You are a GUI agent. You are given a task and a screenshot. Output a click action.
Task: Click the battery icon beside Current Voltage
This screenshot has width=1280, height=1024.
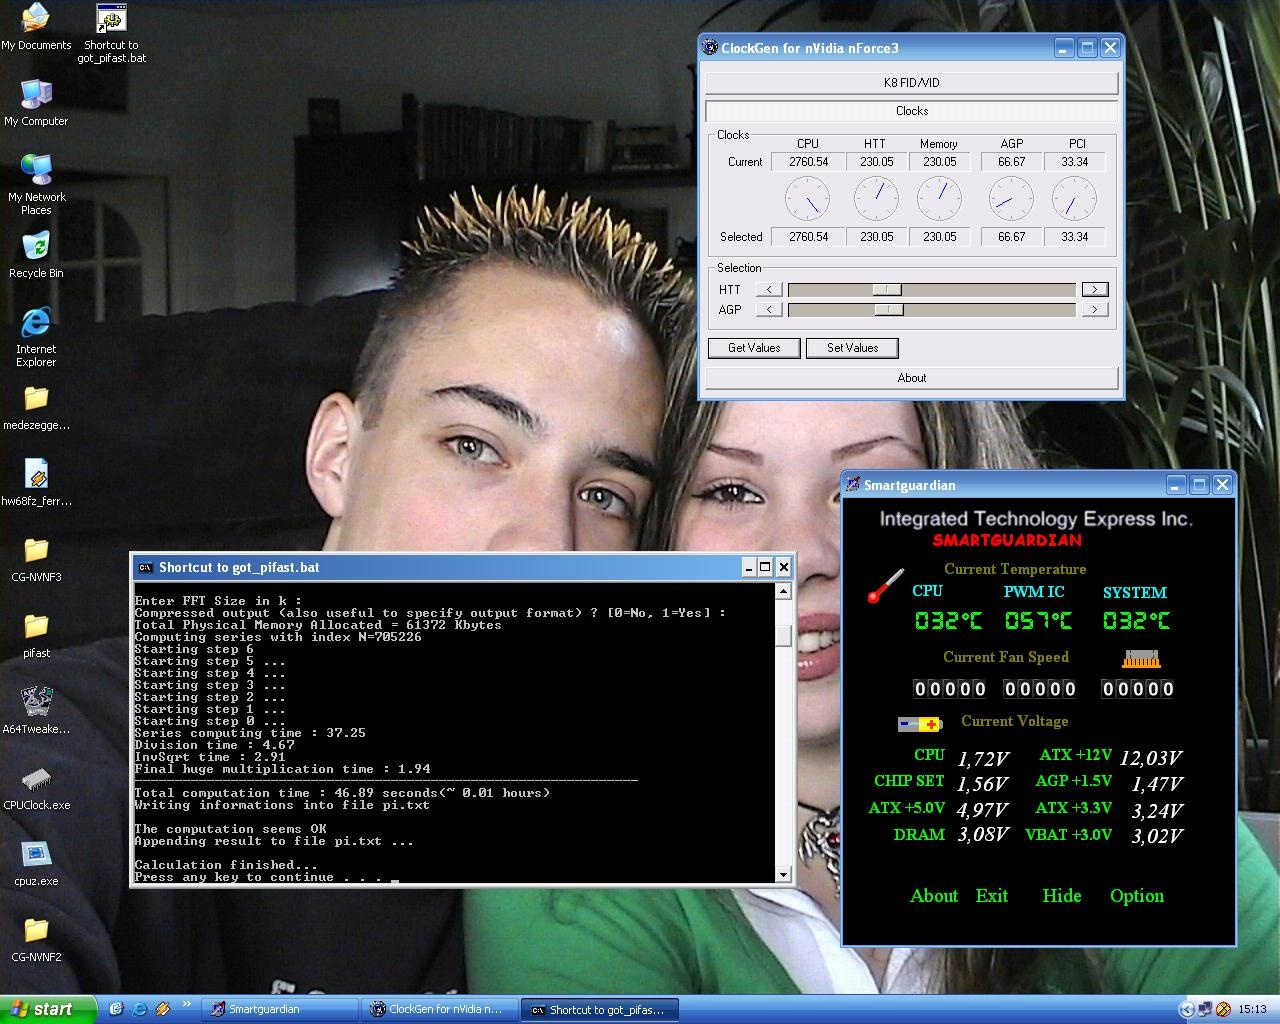919,724
